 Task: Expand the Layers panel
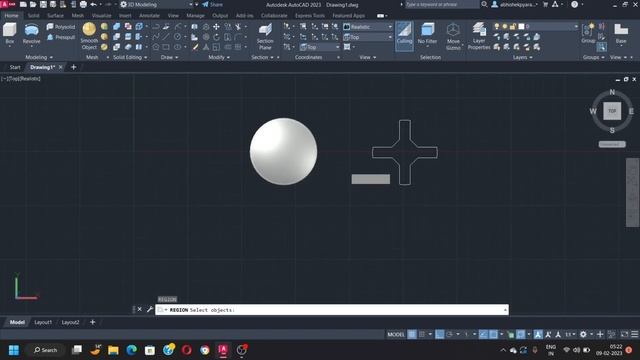click(x=522, y=57)
